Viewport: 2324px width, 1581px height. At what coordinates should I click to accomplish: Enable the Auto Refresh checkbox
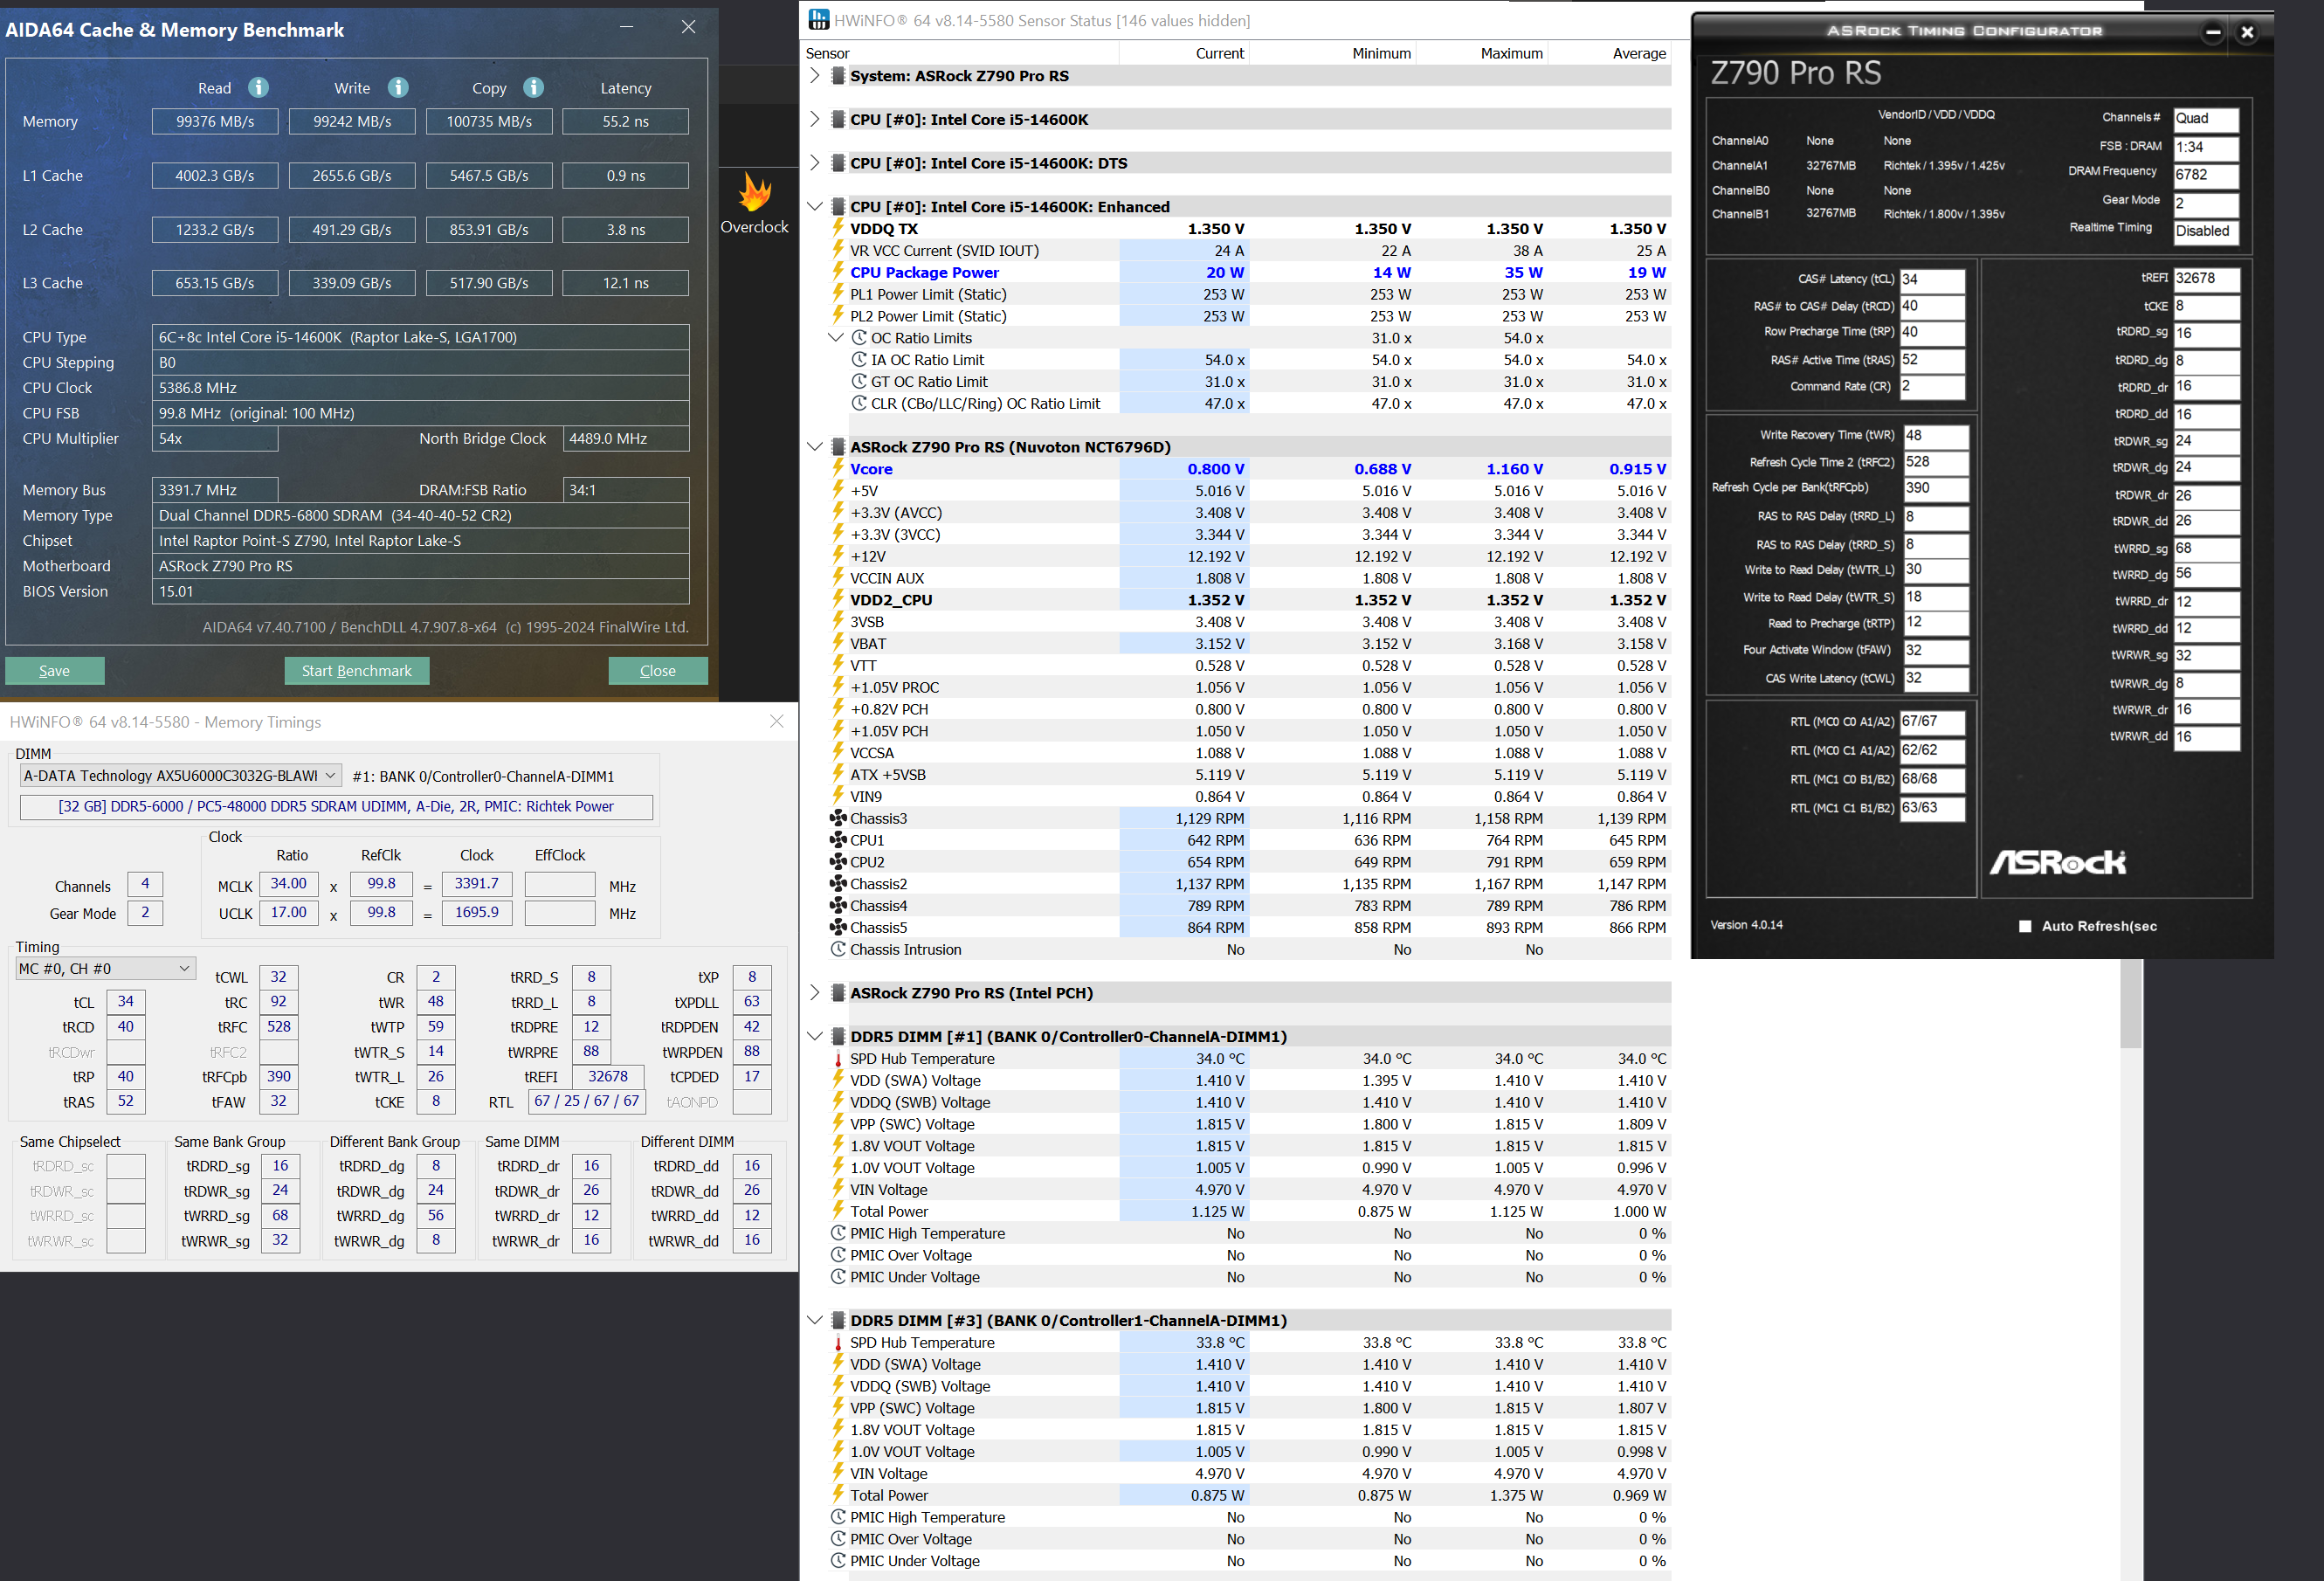[x=2025, y=926]
